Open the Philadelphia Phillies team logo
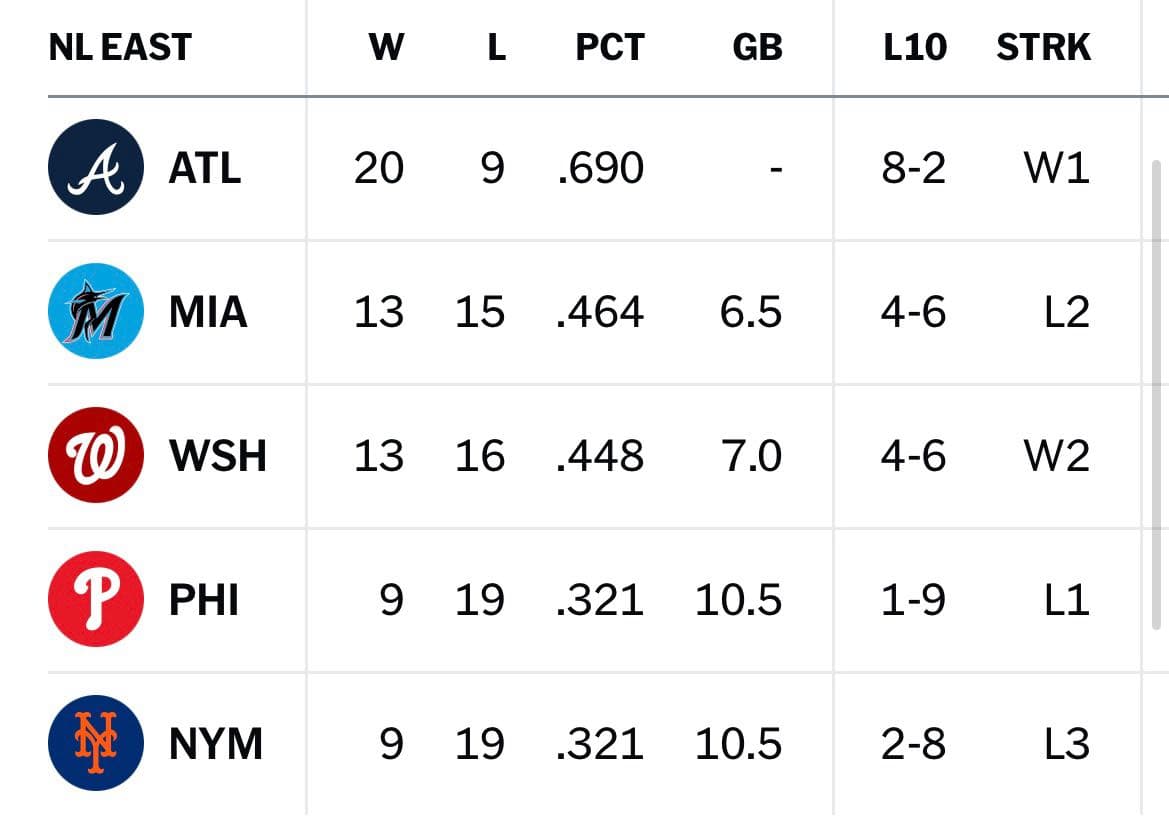Viewport: 1169px width, 823px height. (x=95, y=599)
